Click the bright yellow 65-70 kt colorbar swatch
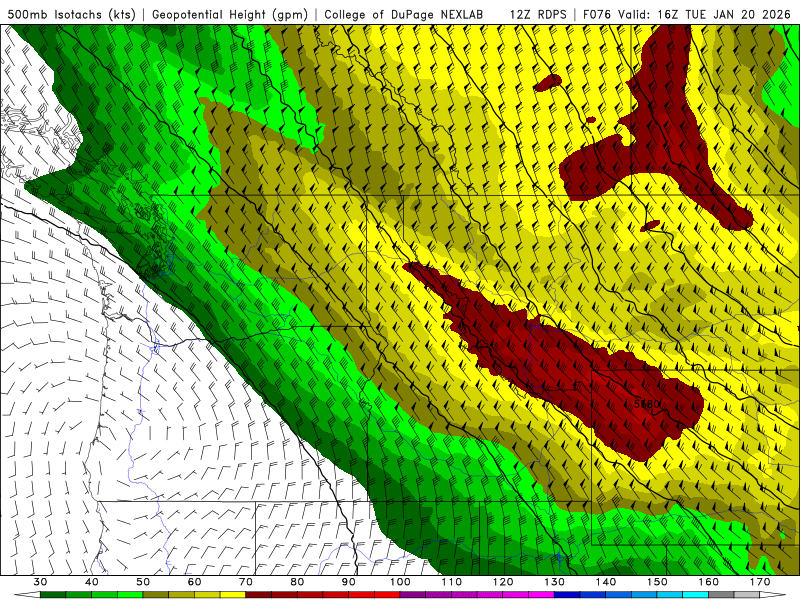Image resolution: width=800 pixels, height=600 pixels. (233, 595)
